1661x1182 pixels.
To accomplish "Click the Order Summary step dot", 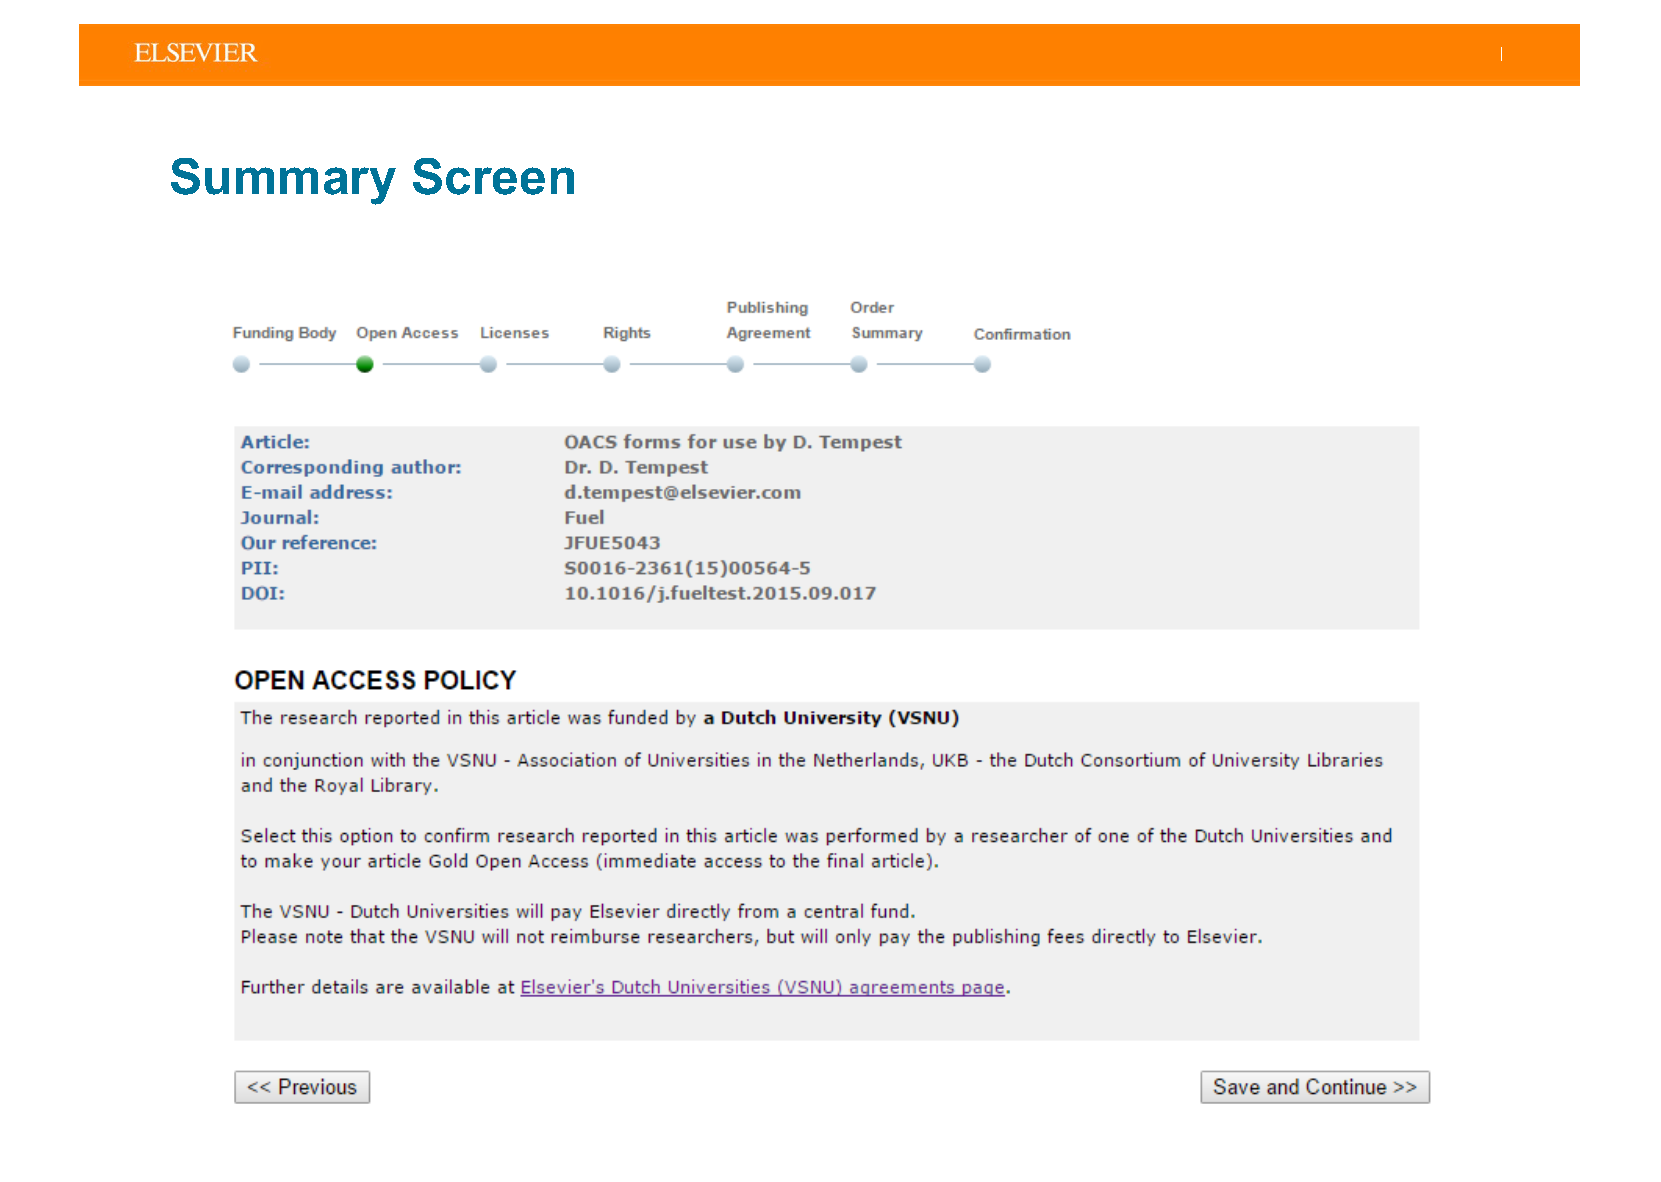I will point(859,365).
